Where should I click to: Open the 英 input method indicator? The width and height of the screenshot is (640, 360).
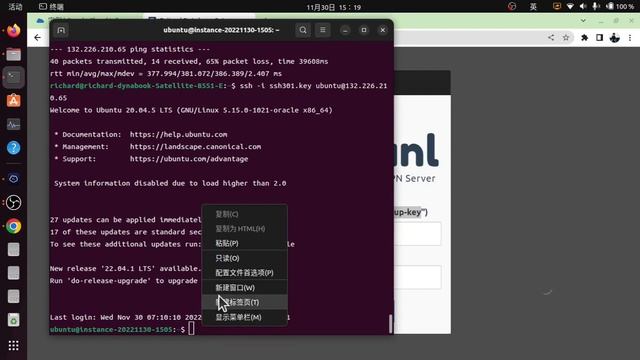pos(533,6)
